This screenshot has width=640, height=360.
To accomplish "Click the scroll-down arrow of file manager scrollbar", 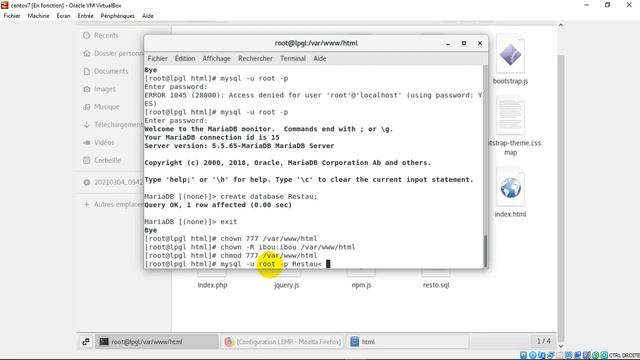I will pos(561,346).
